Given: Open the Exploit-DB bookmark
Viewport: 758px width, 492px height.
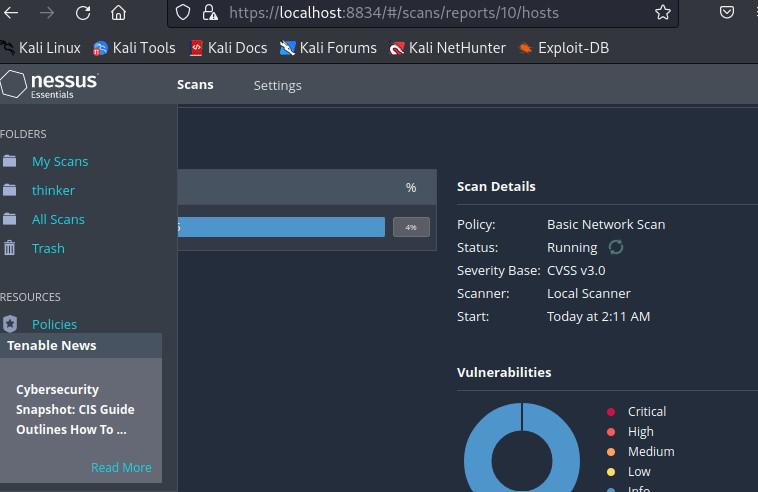Looking at the screenshot, I should [x=564, y=48].
